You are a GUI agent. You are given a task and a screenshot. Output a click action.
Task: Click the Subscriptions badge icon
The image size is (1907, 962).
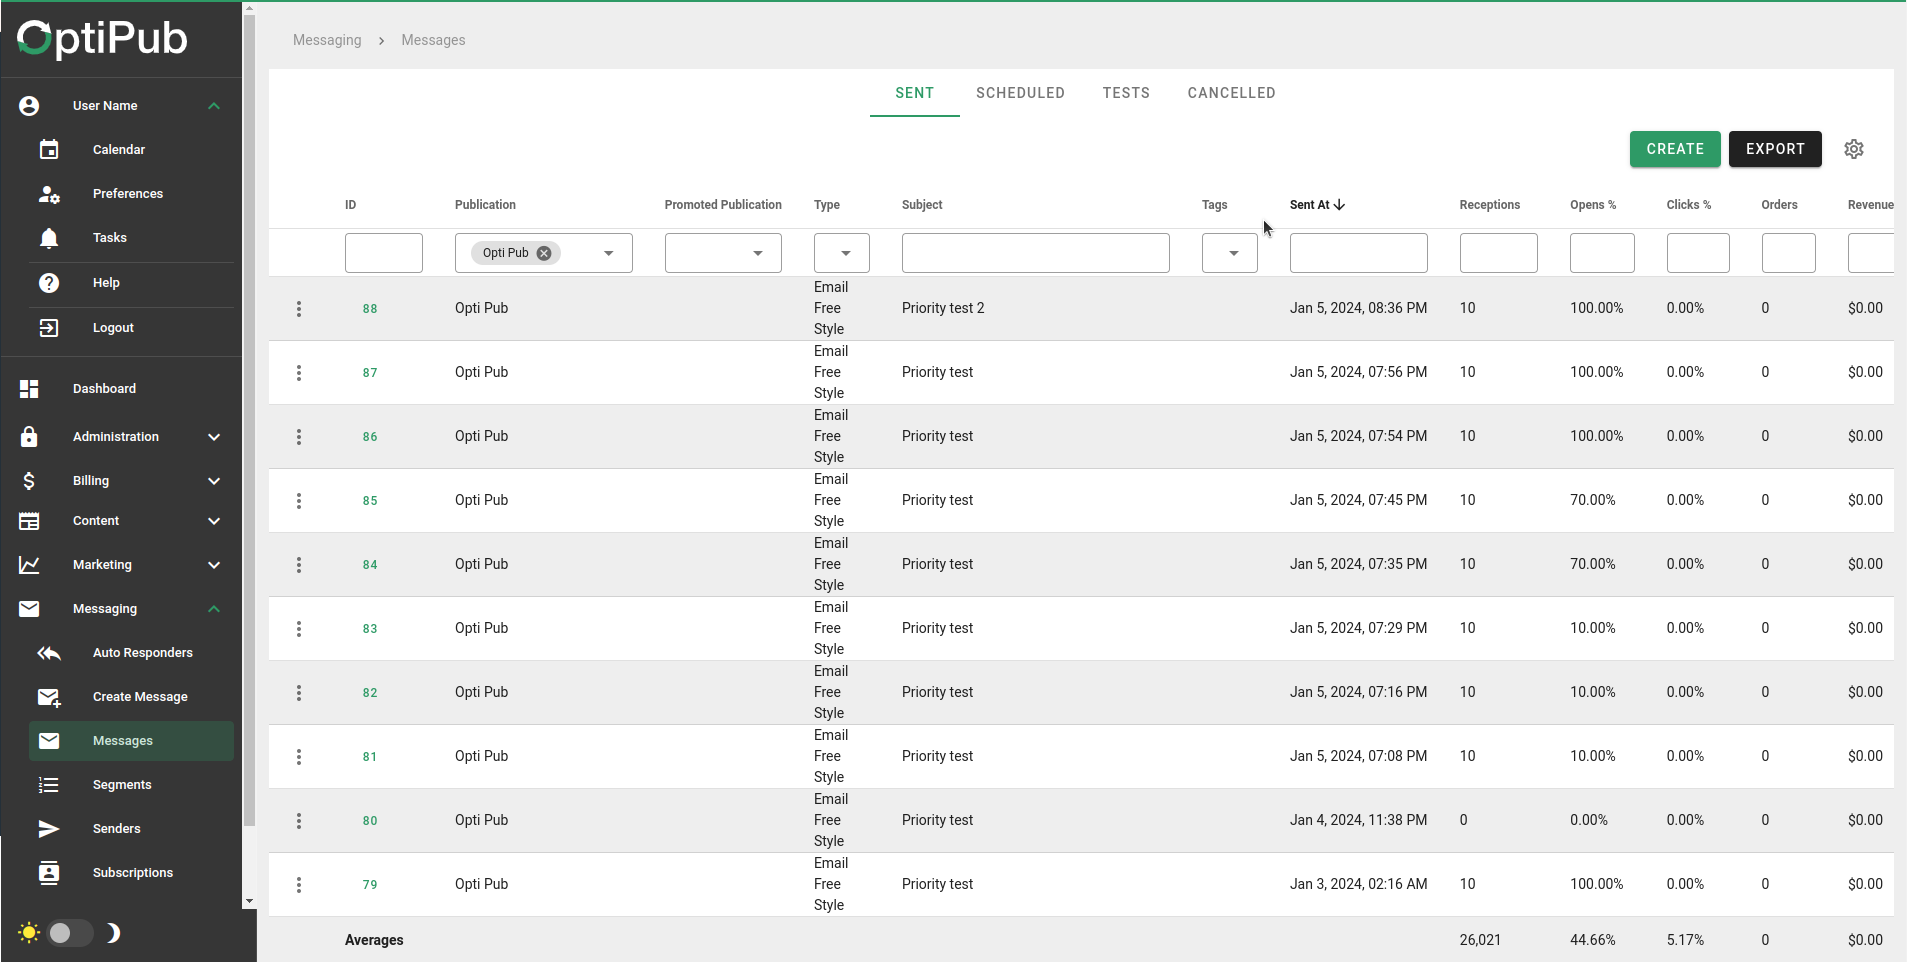49,873
